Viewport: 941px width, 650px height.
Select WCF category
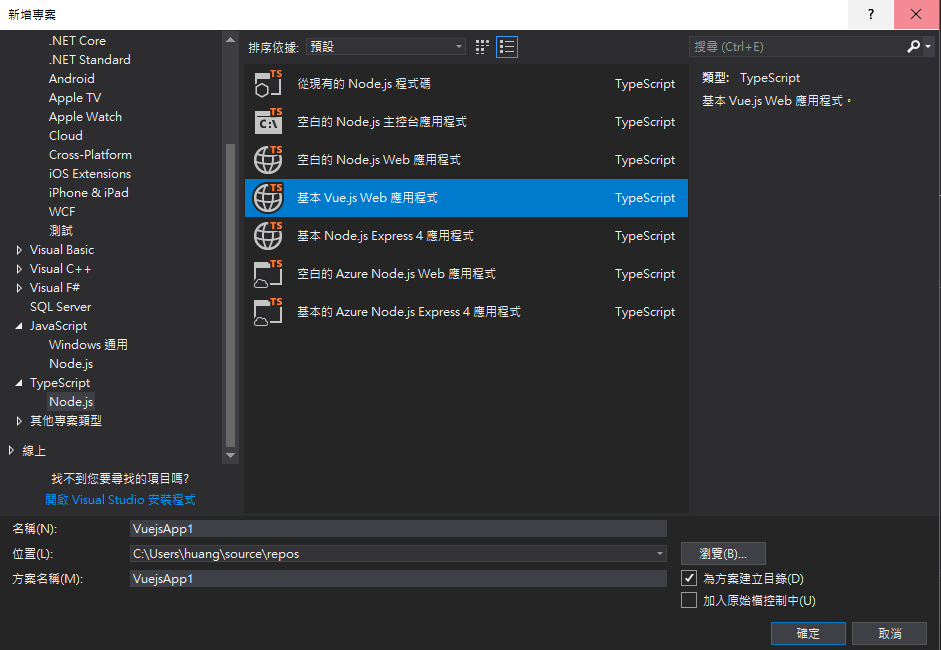tap(62, 212)
